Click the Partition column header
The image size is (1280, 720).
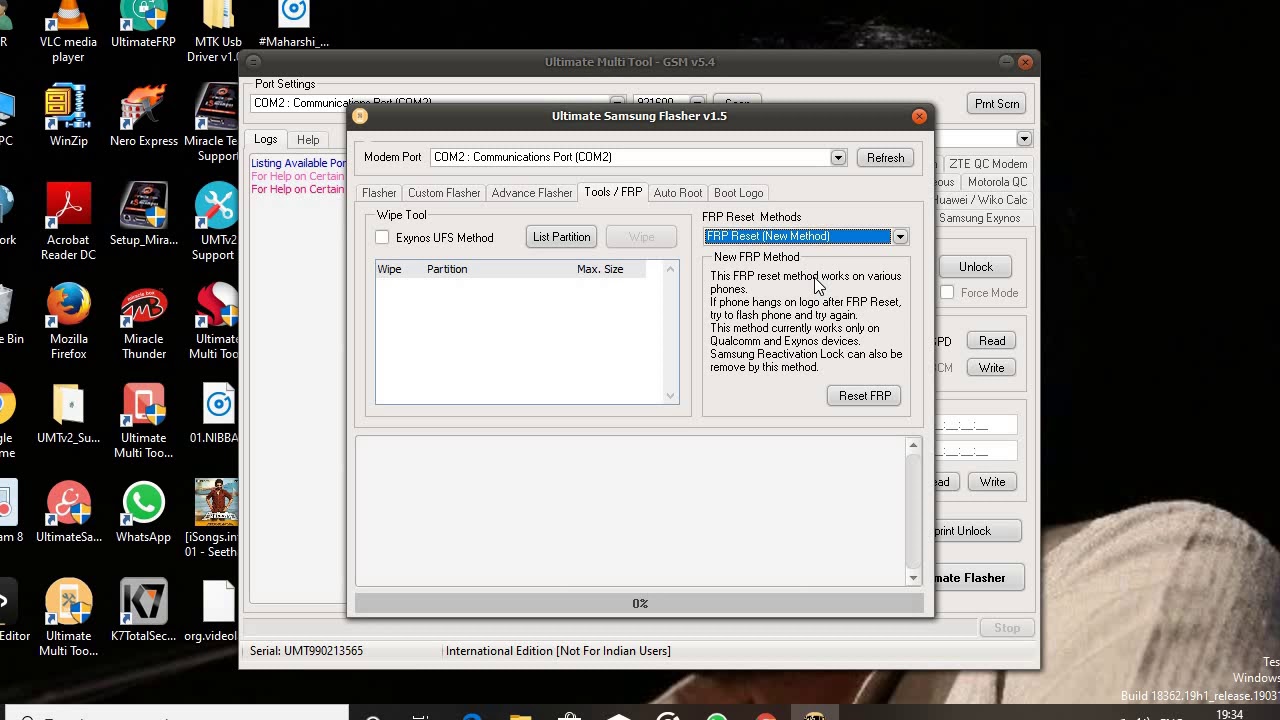[x=497, y=269]
